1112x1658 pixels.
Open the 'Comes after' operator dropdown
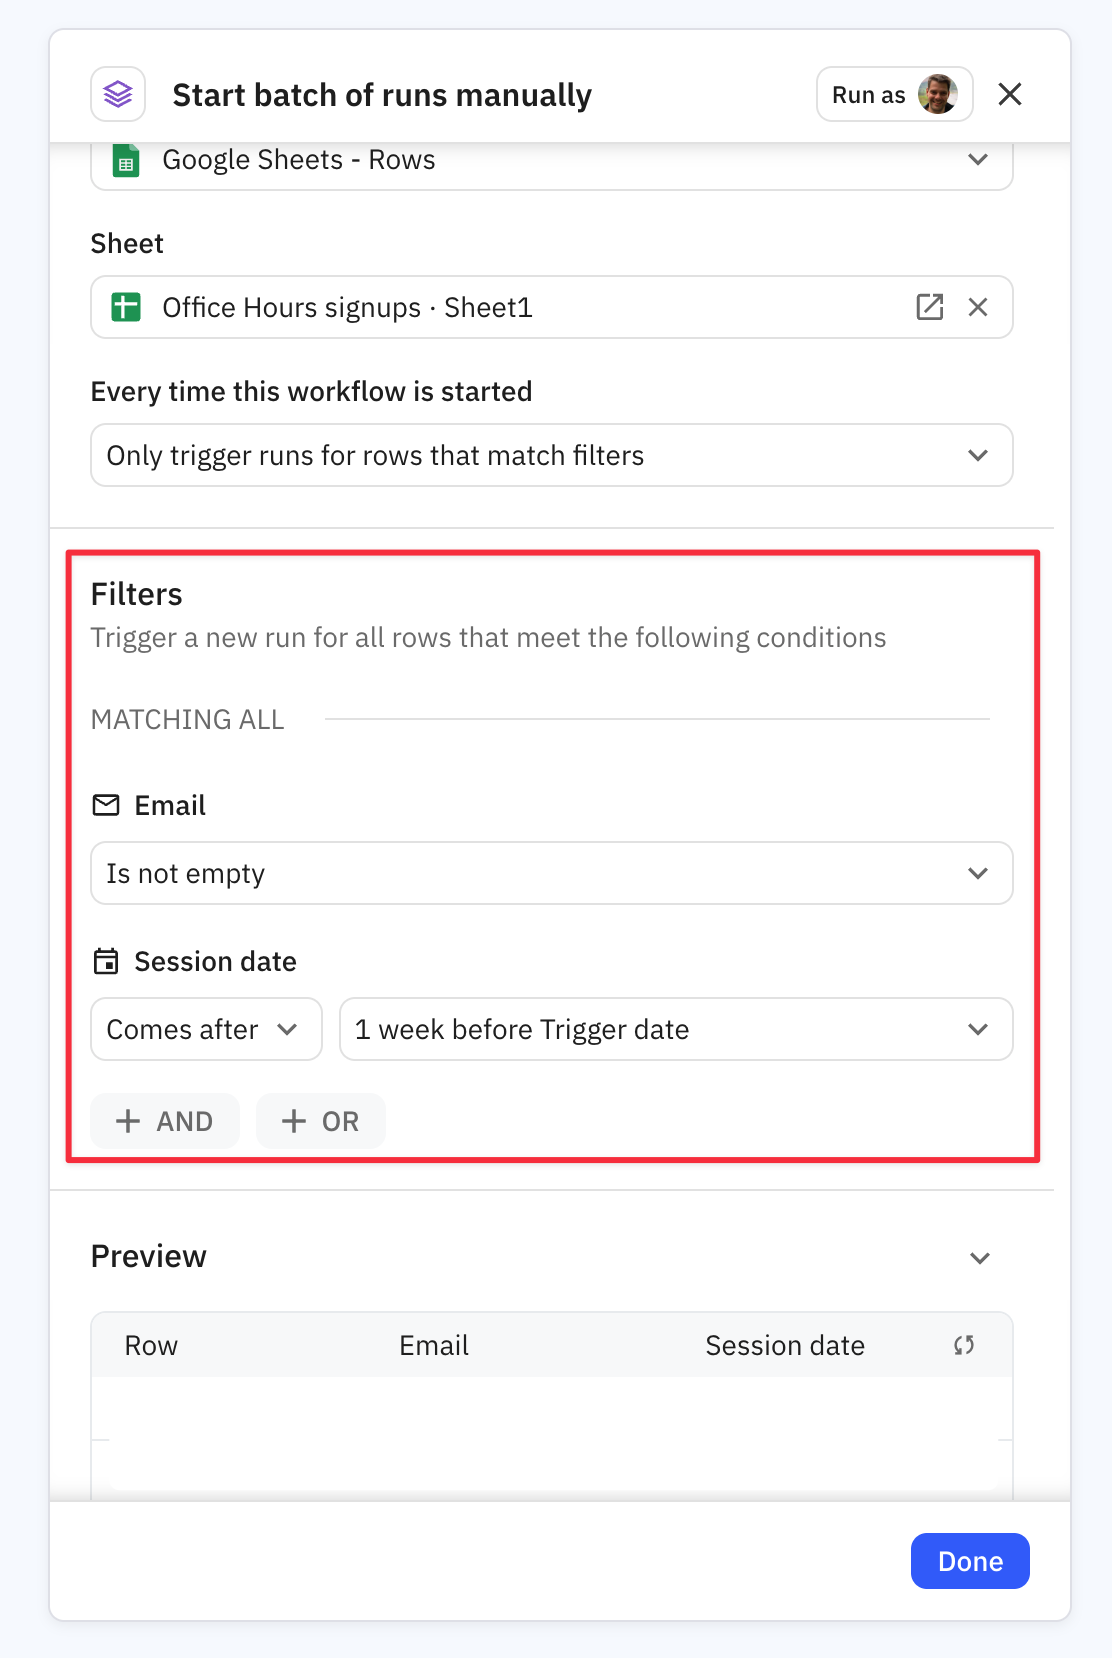pyautogui.click(x=206, y=1029)
